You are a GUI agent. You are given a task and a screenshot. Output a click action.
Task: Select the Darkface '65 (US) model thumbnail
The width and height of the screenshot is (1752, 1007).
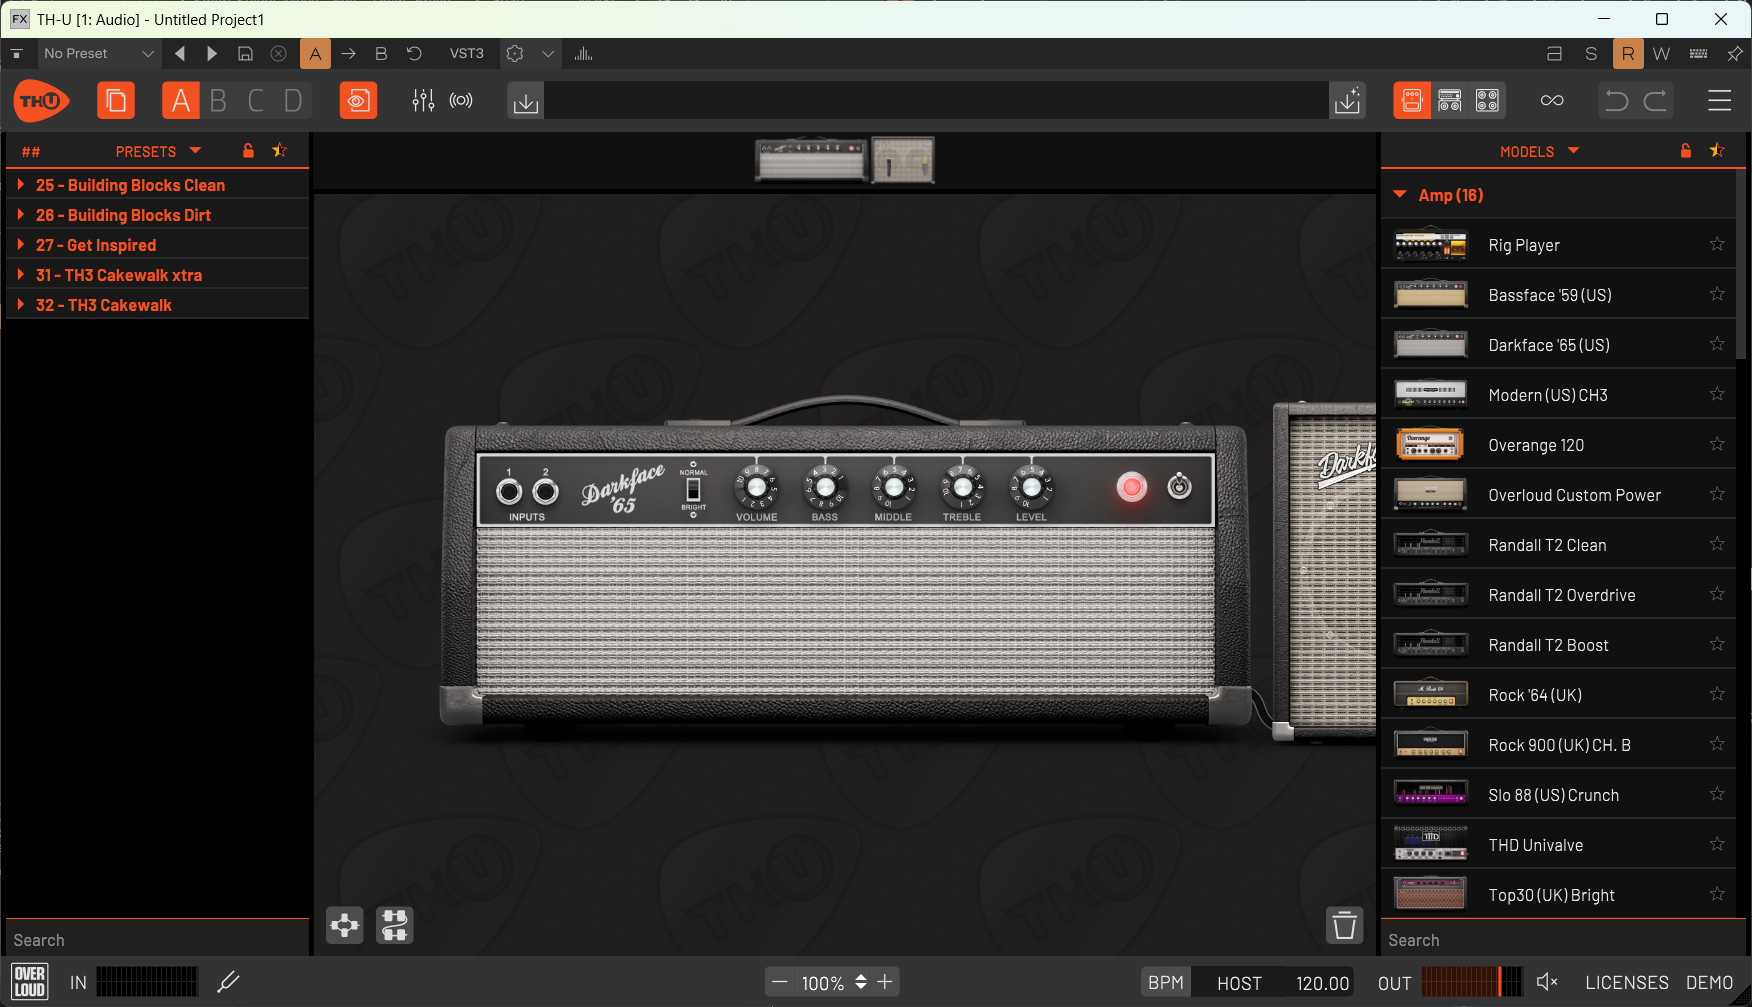pos(1431,345)
